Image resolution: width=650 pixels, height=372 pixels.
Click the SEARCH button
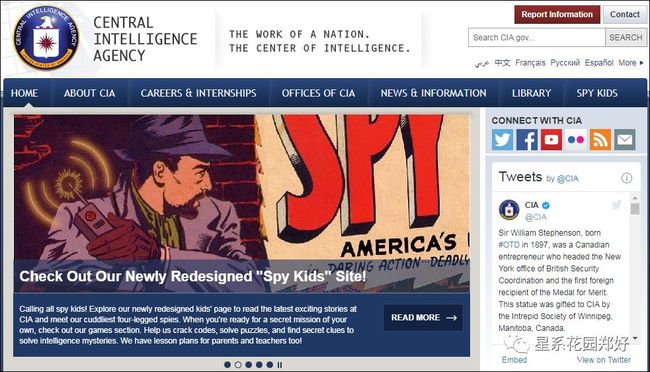tap(626, 37)
